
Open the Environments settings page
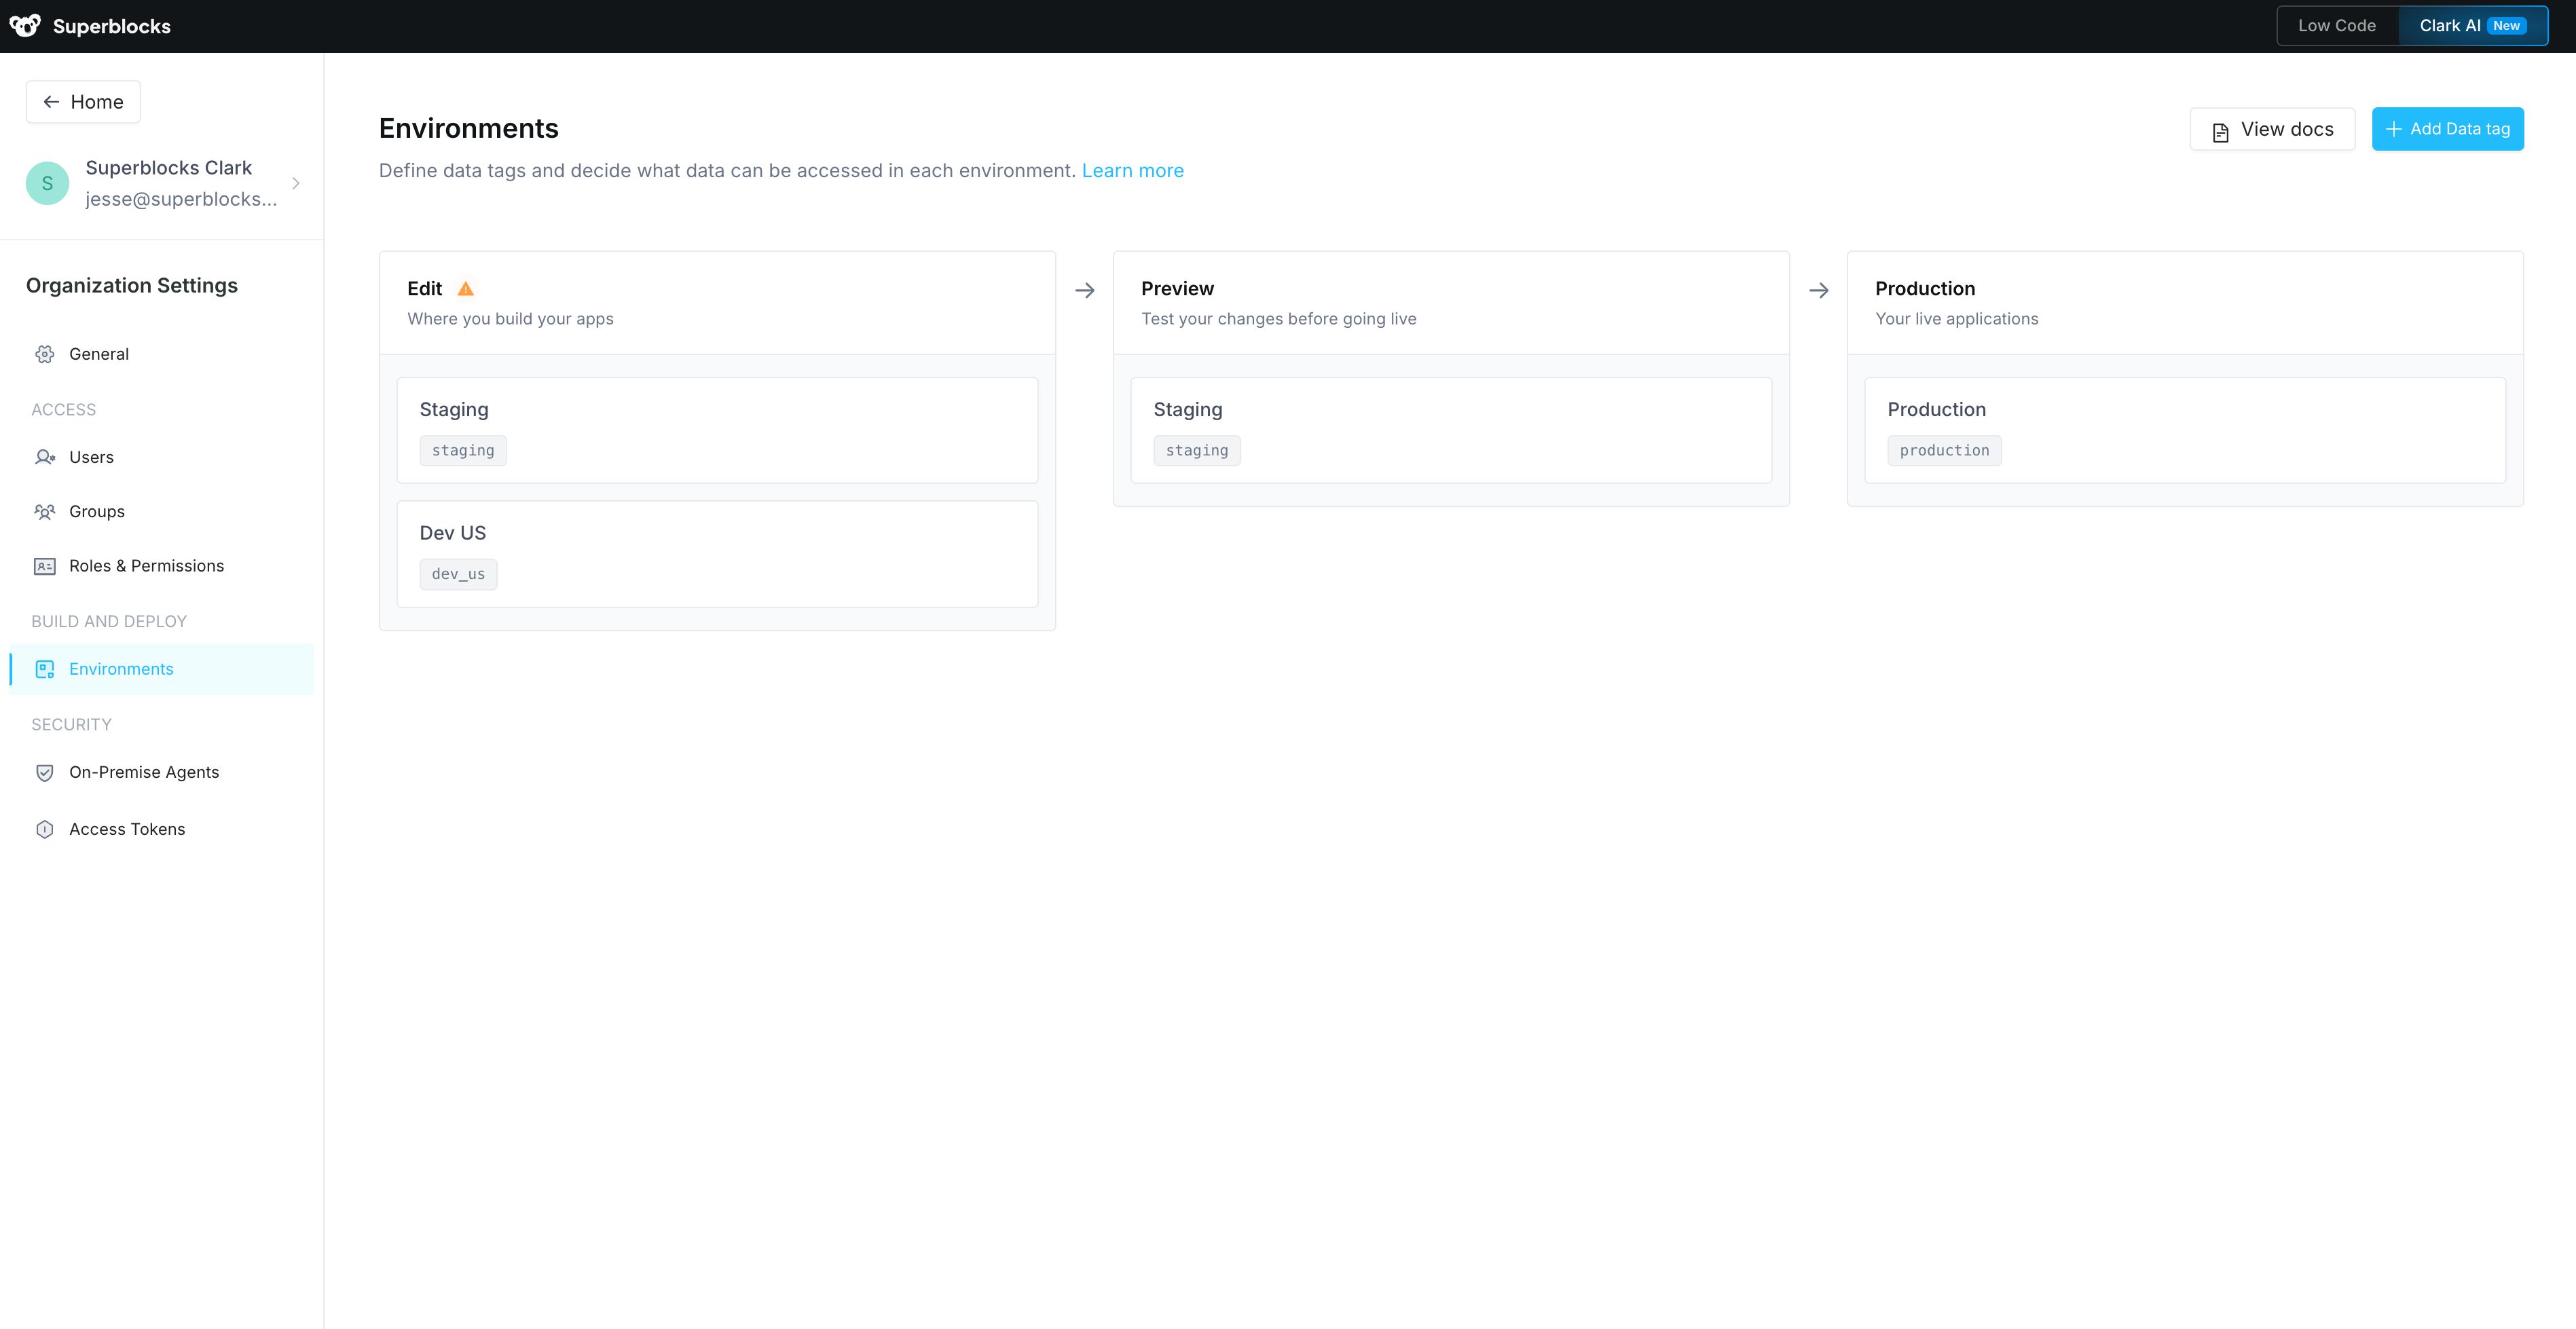coord(121,669)
